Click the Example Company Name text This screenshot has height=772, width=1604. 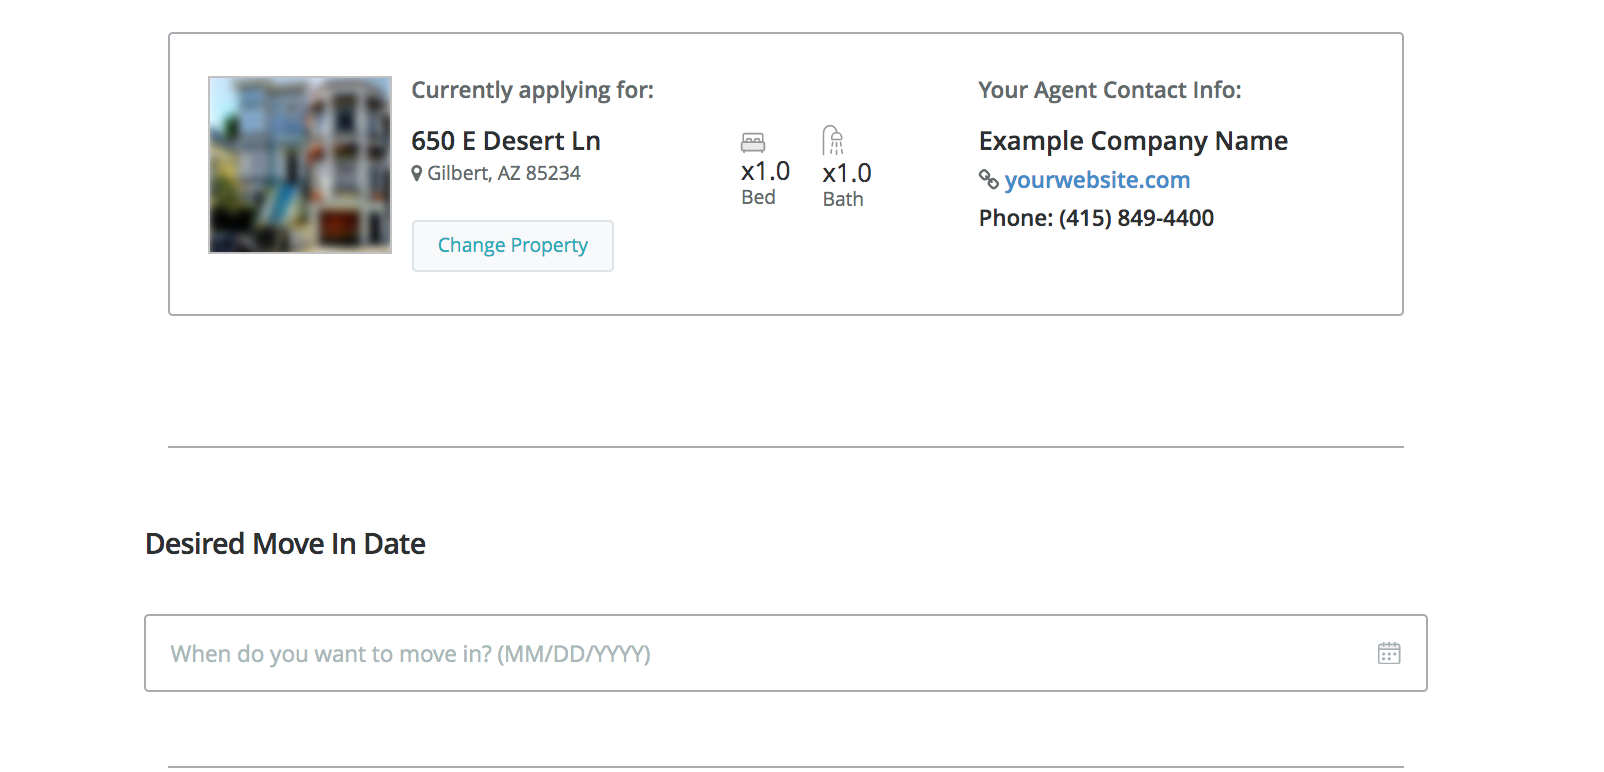[1133, 141]
